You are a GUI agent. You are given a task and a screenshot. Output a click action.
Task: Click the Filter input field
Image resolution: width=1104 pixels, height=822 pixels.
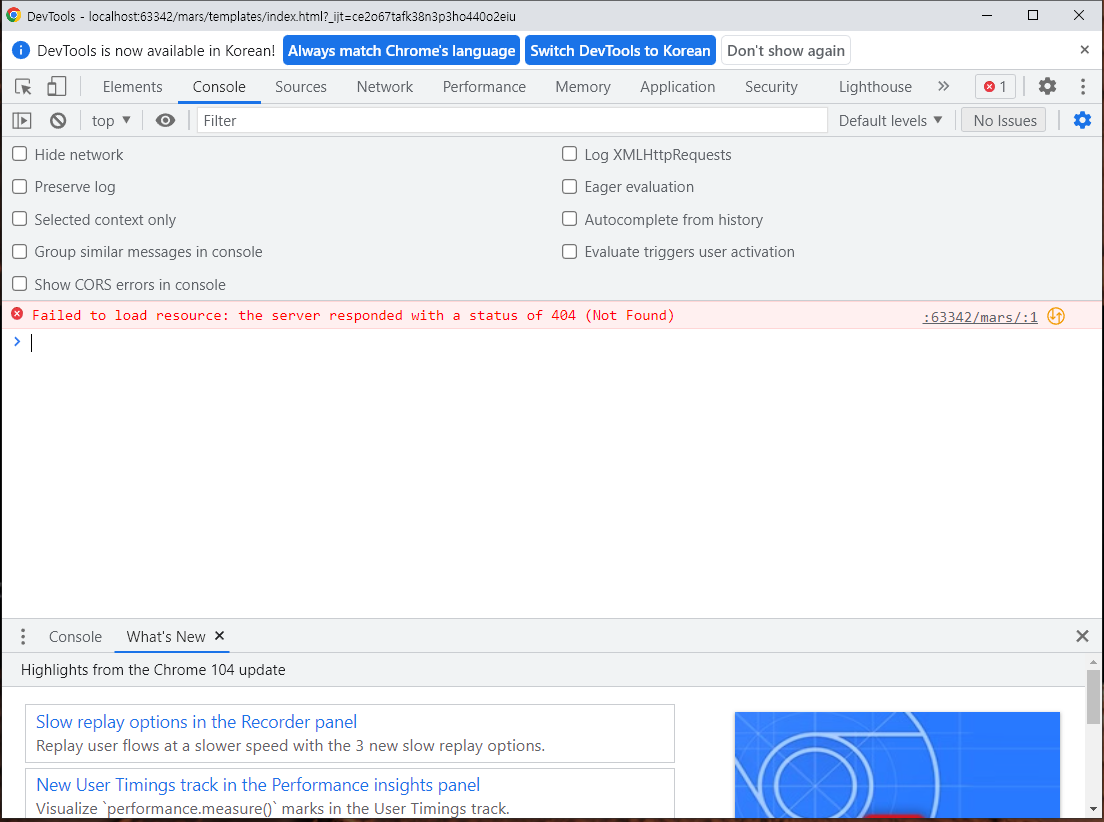point(512,120)
